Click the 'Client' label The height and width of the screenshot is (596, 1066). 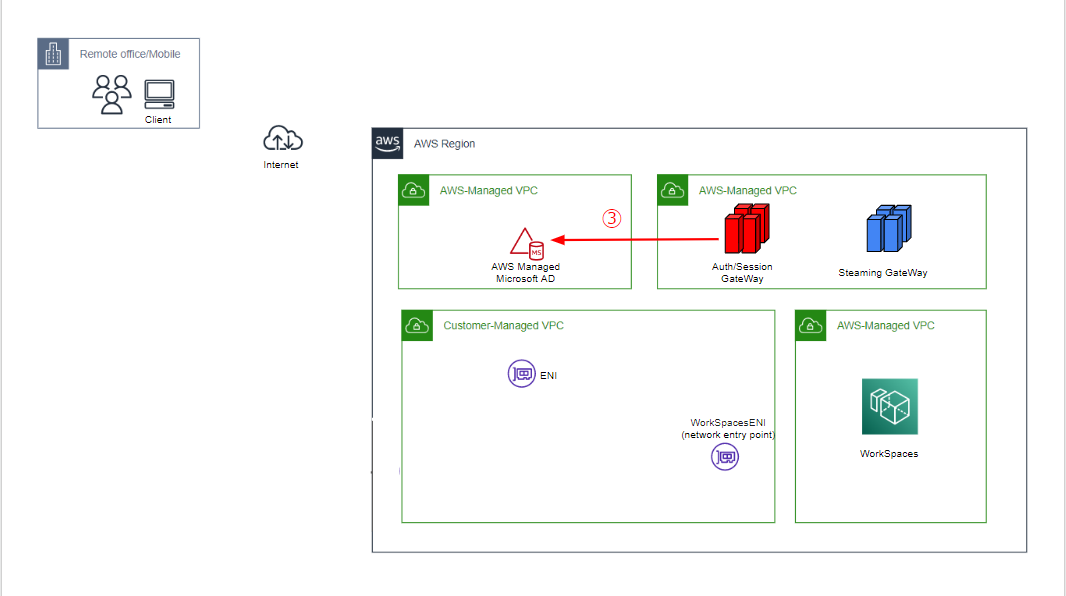tap(158, 120)
